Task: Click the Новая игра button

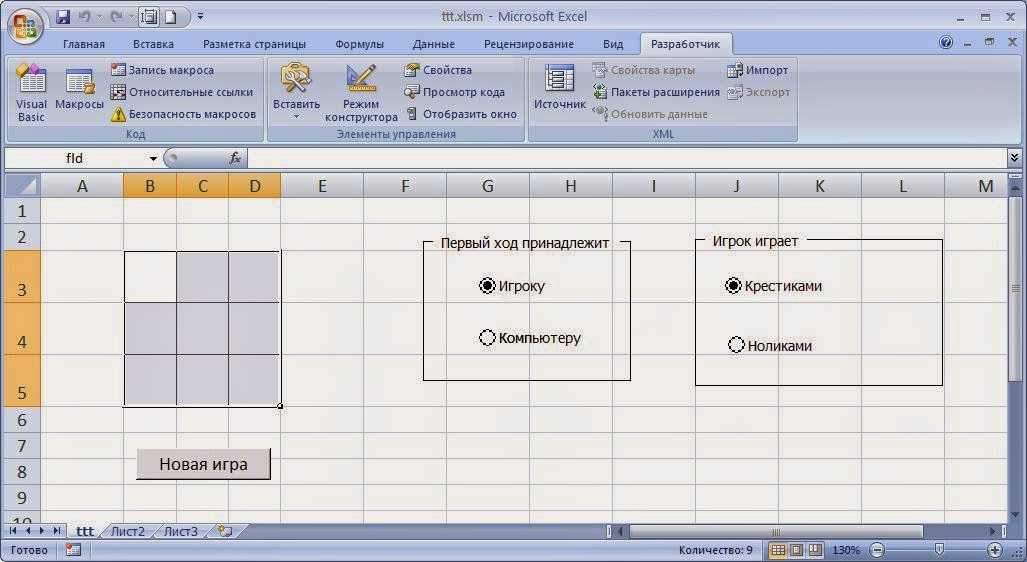Action: (203, 464)
